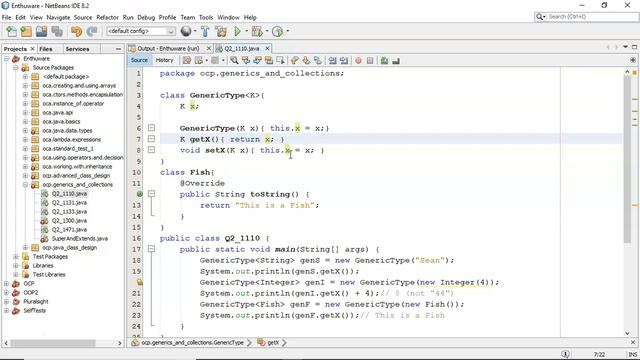640x360 pixels.
Task: Click the Last Edit icon in editor toolbar
Action: pyautogui.click(x=187, y=60)
